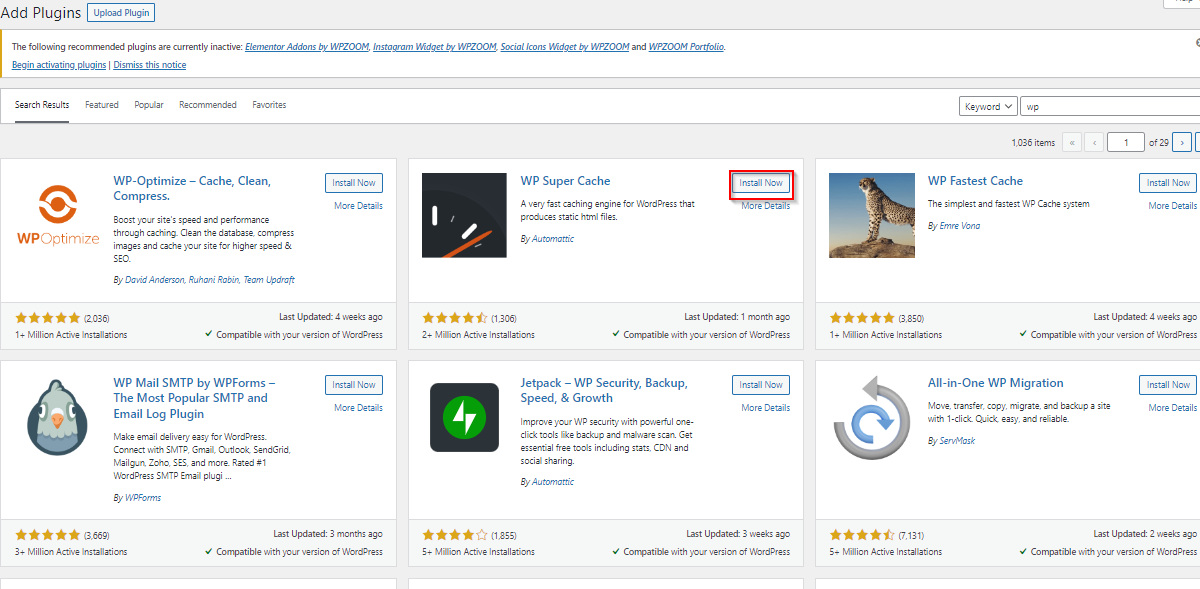Open Elementor Addons by WPZOOM link
The width and height of the screenshot is (1200, 589).
[307, 47]
